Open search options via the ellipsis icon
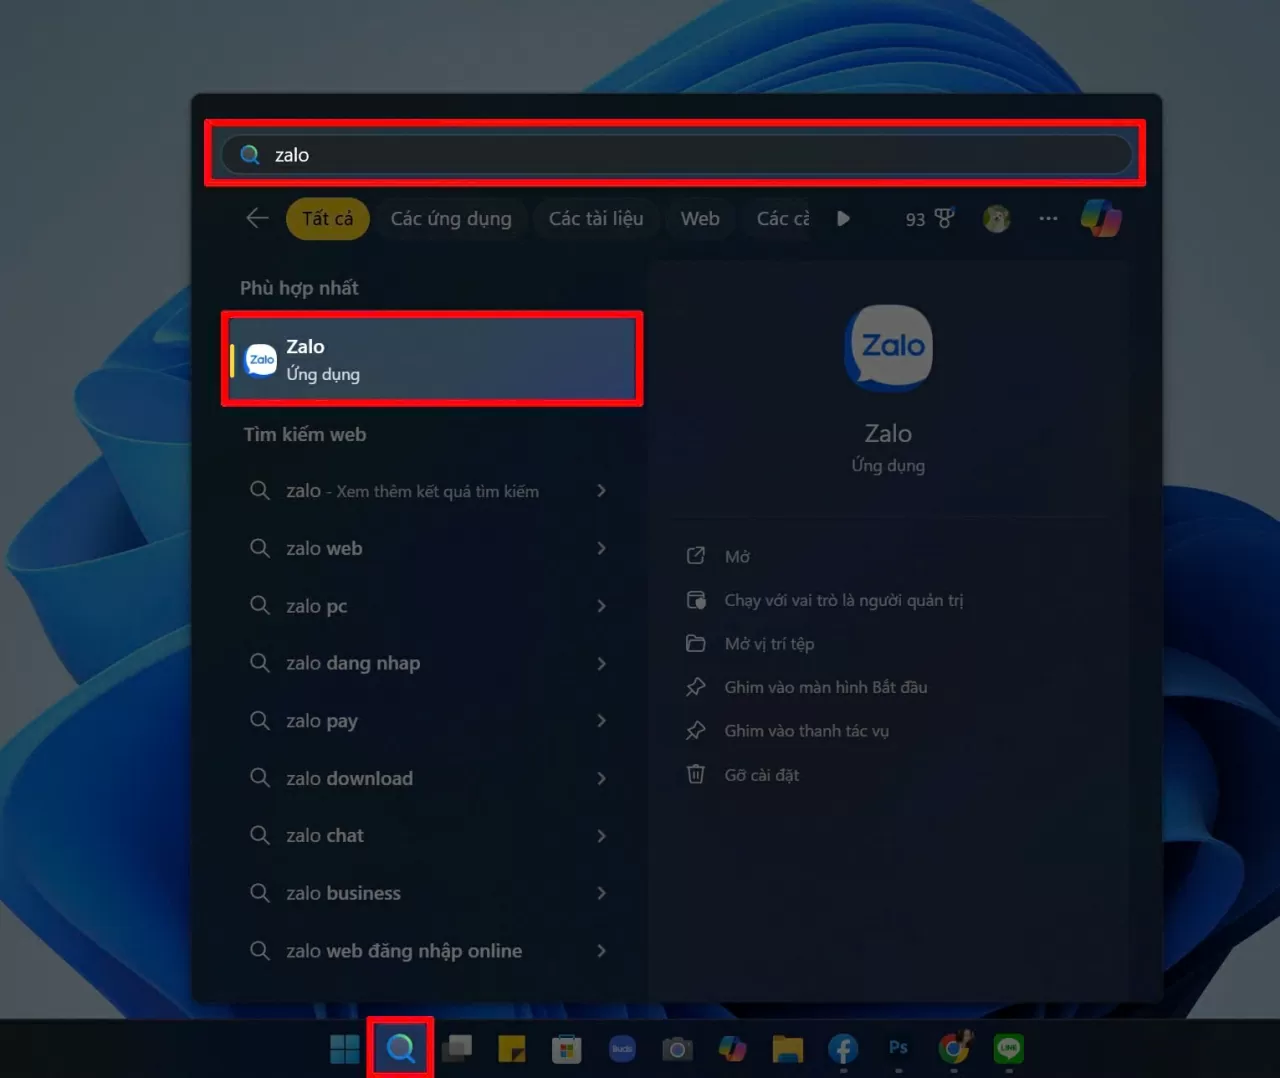1280x1078 pixels. [x=1047, y=219]
